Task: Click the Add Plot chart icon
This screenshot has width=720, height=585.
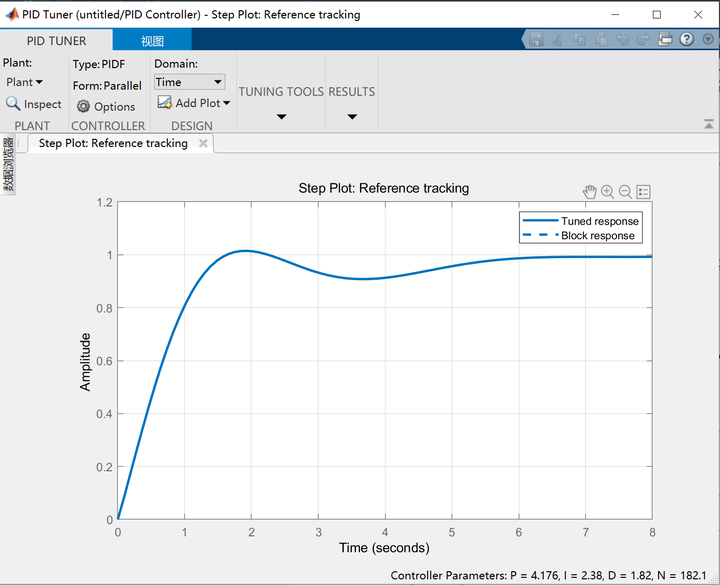Action: click(x=164, y=102)
